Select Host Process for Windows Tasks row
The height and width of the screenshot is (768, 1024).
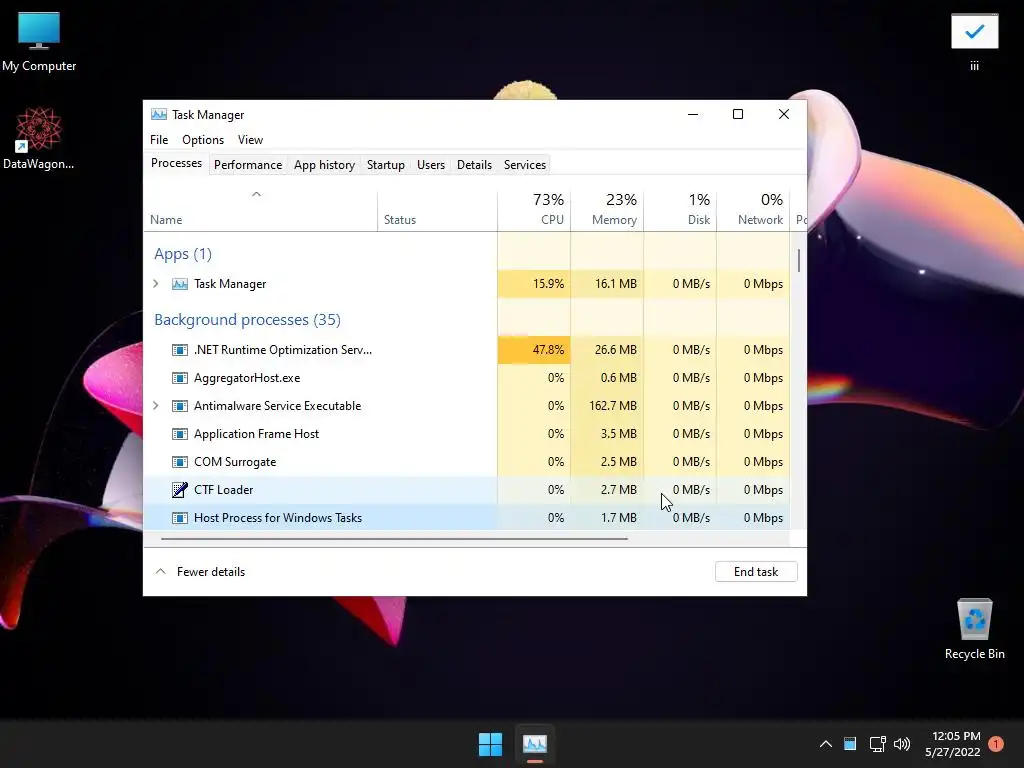point(467,518)
